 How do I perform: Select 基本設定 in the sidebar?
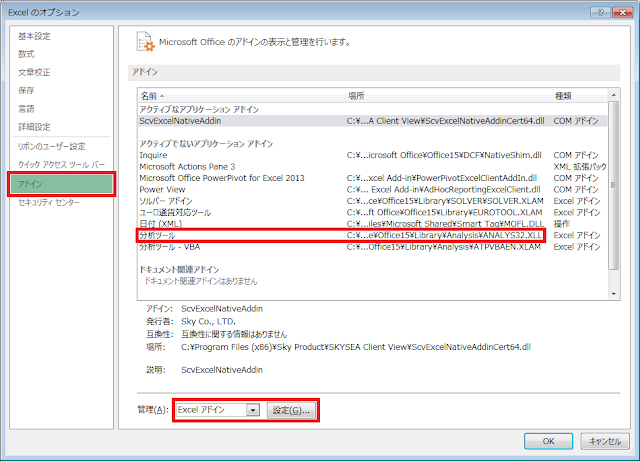click(x=35, y=36)
